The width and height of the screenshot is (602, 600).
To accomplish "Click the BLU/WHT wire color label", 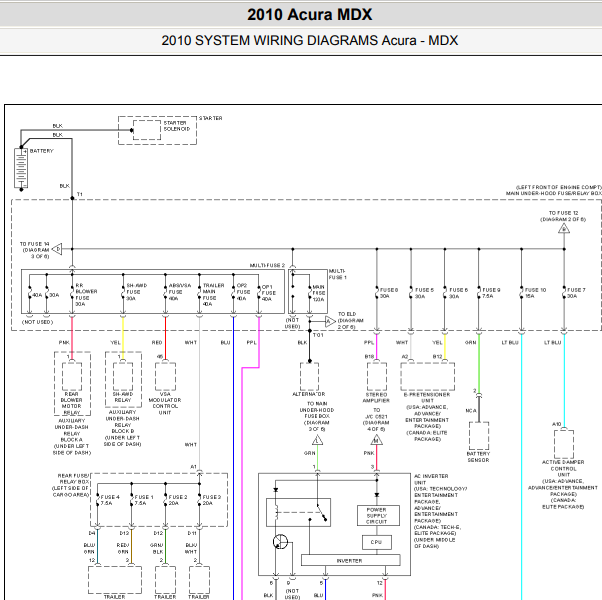I will click(x=191, y=549).
